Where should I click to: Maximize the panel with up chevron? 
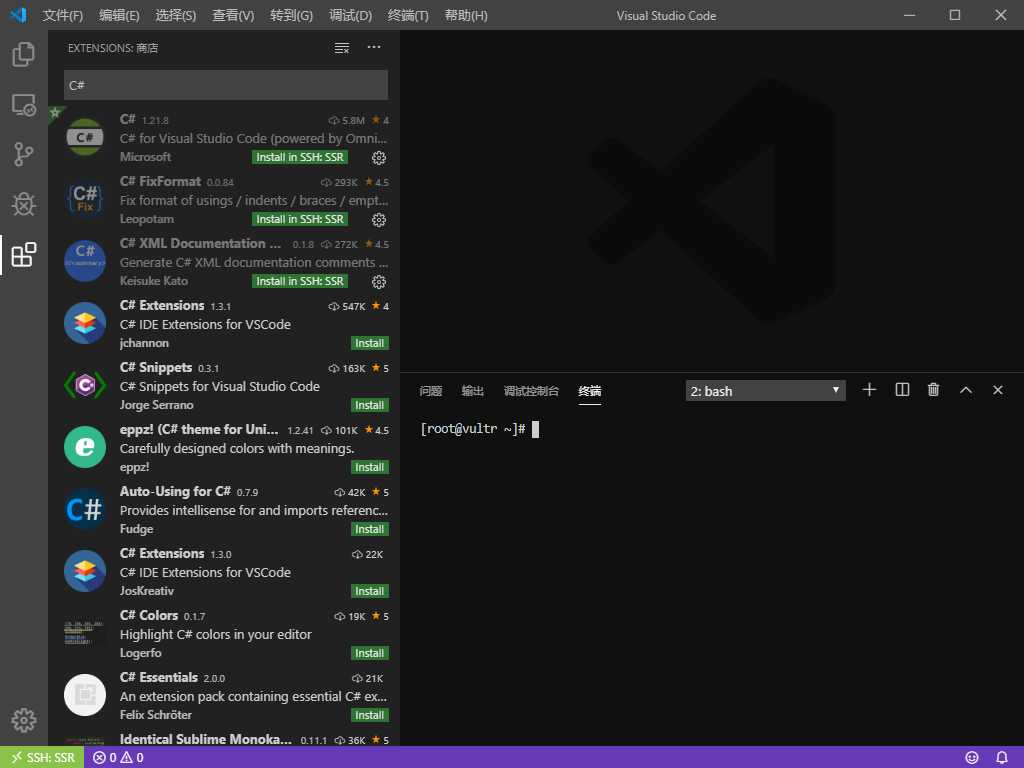(x=966, y=390)
